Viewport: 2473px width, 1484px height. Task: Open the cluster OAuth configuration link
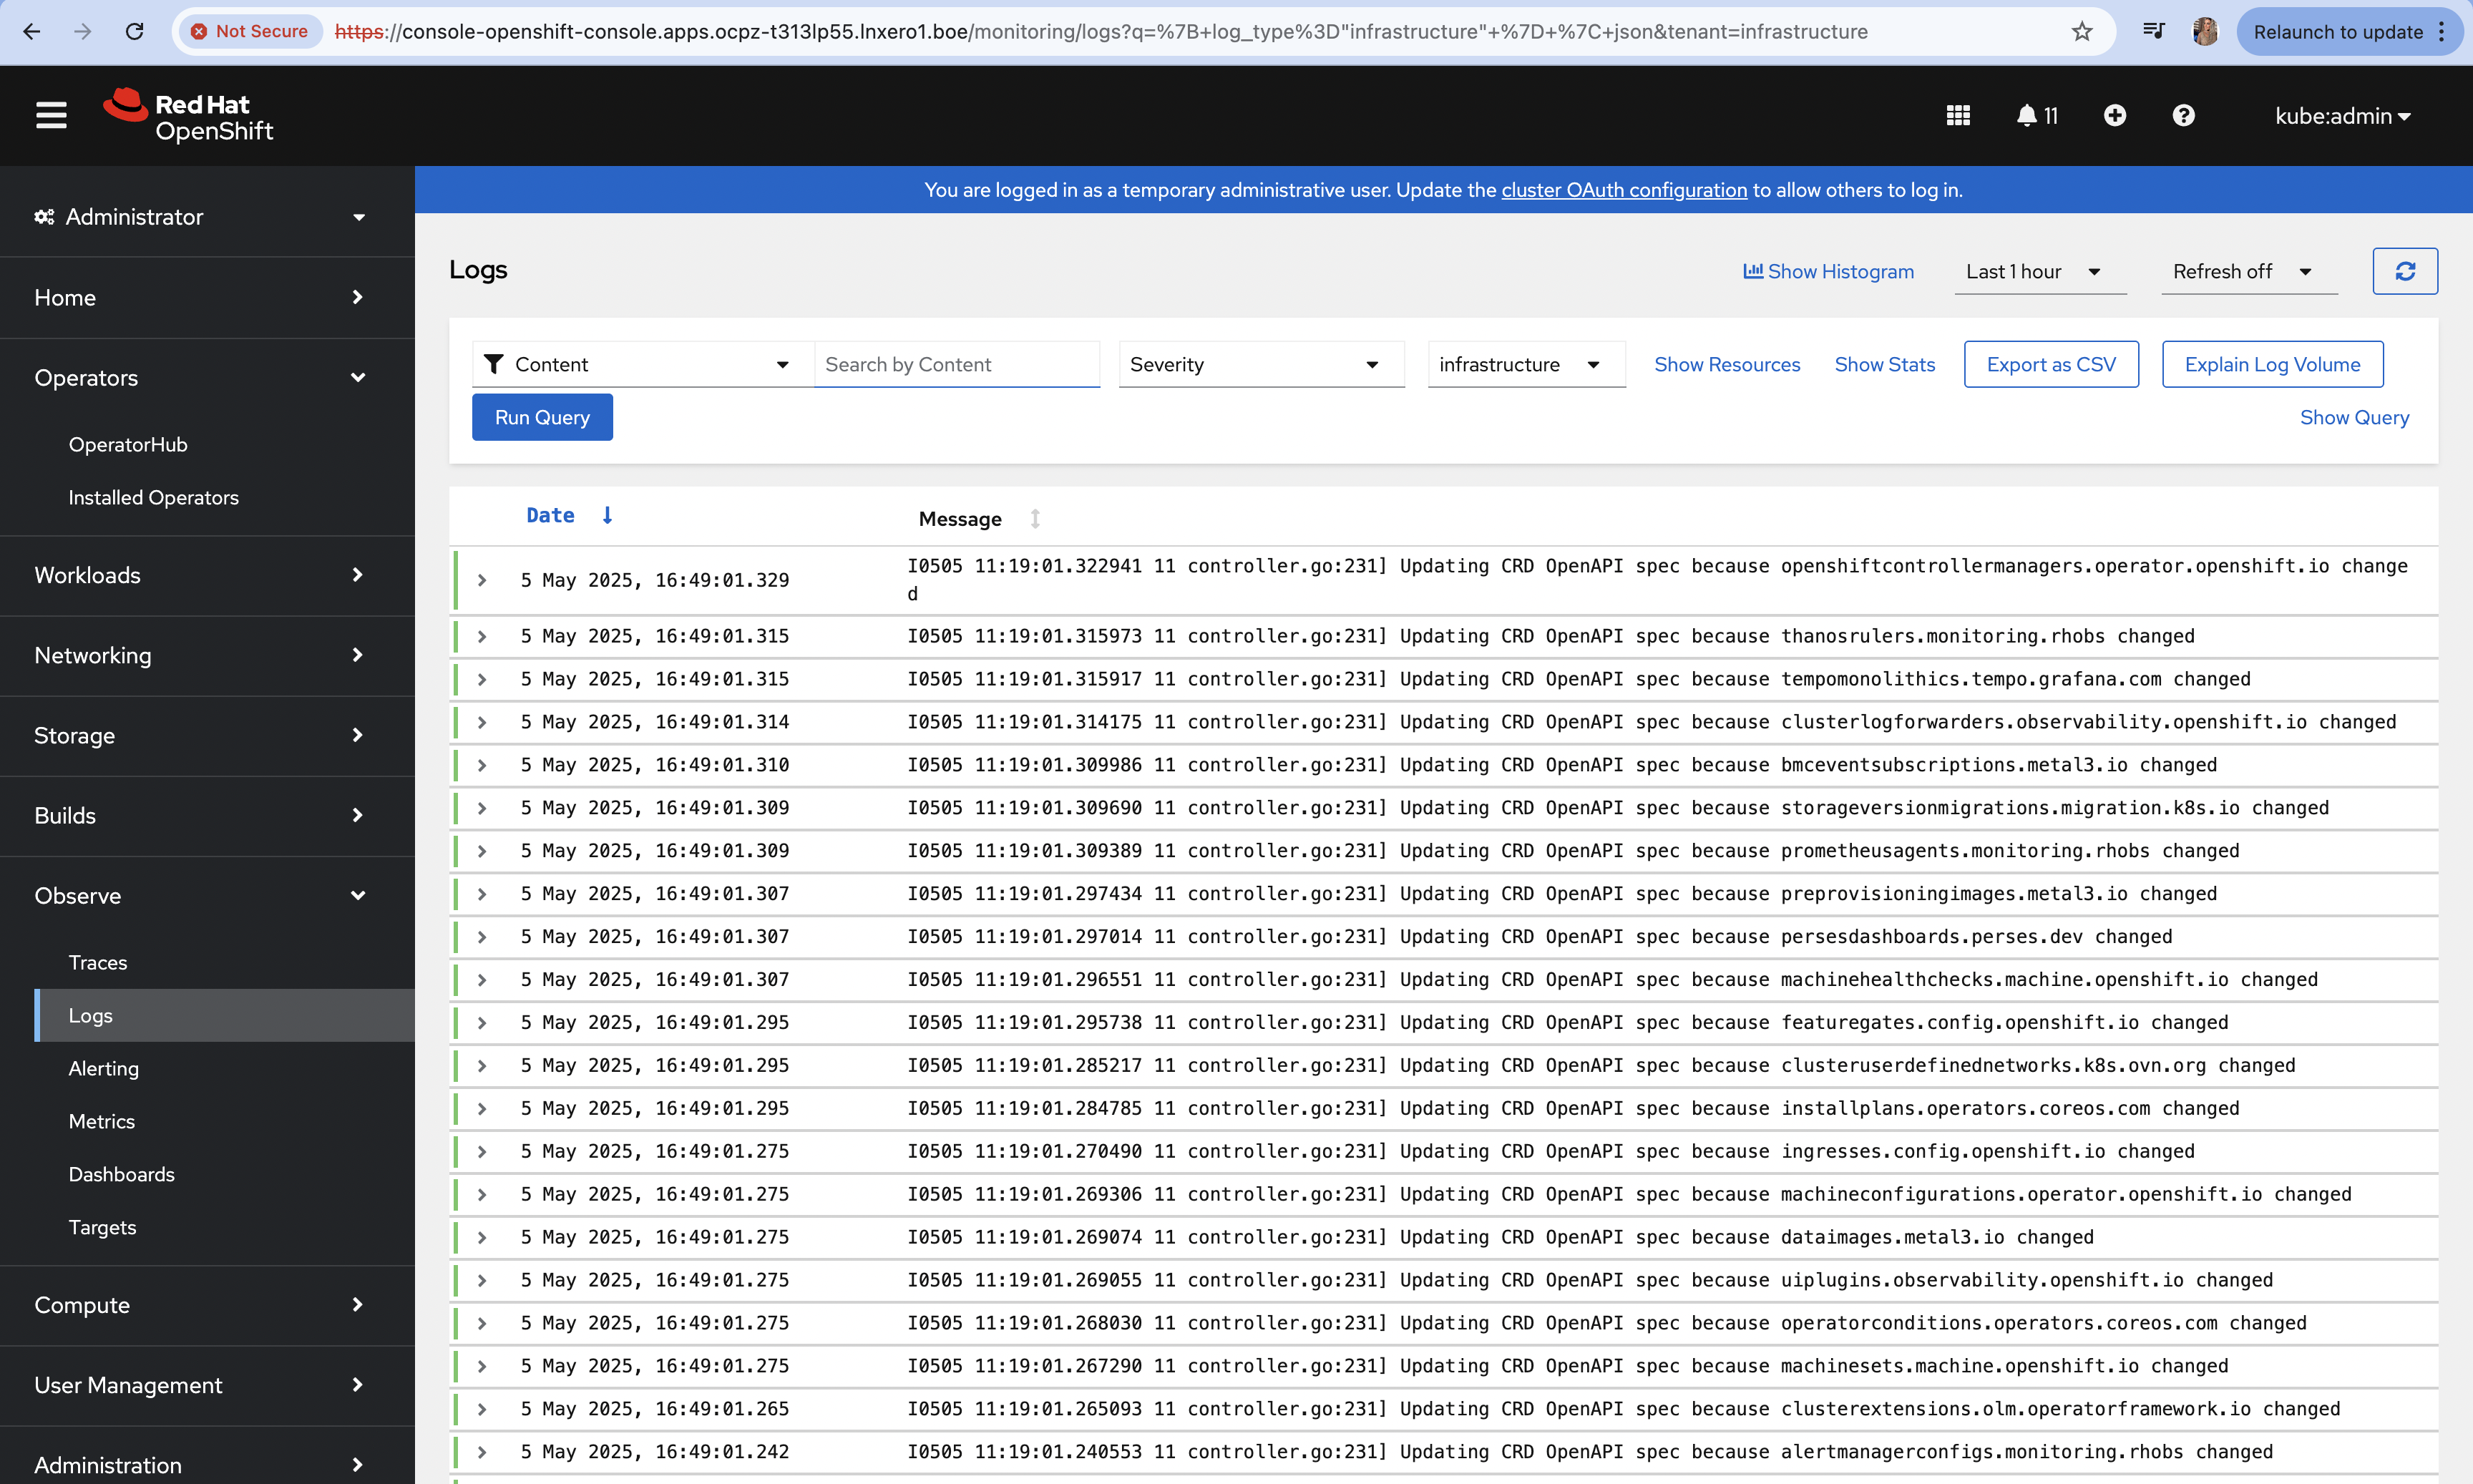click(1623, 190)
